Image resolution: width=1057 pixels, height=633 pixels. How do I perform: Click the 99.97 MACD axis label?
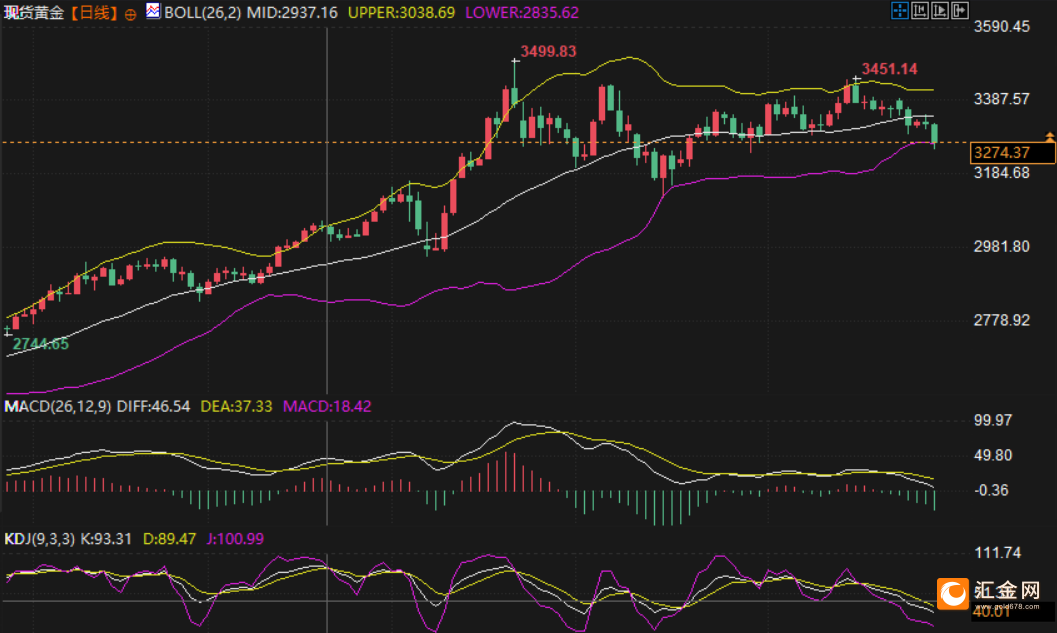(x=993, y=421)
